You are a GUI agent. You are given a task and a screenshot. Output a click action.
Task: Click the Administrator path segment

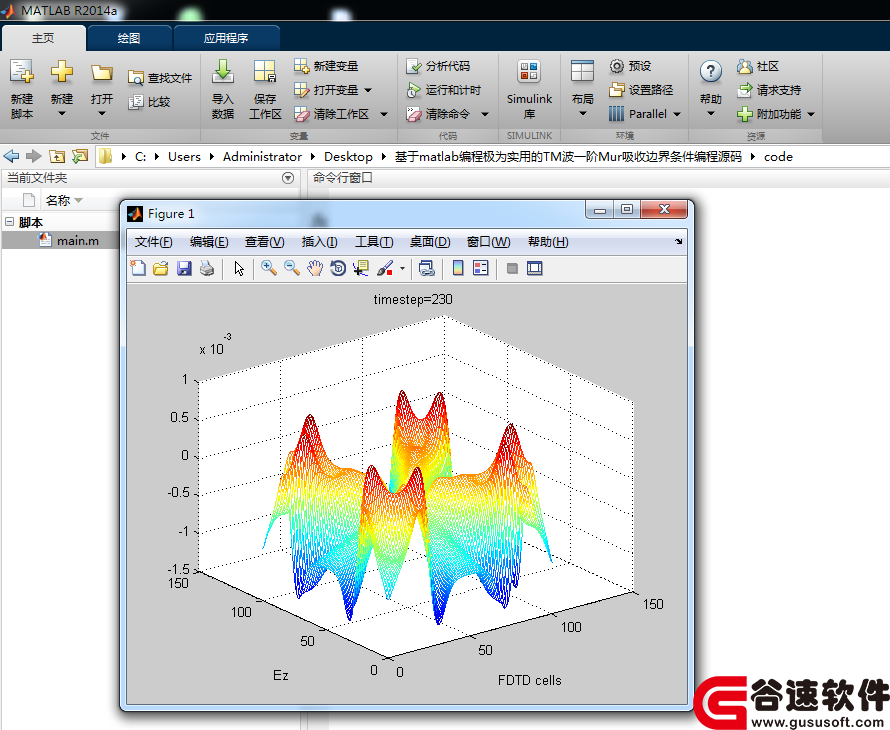(262, 157)
